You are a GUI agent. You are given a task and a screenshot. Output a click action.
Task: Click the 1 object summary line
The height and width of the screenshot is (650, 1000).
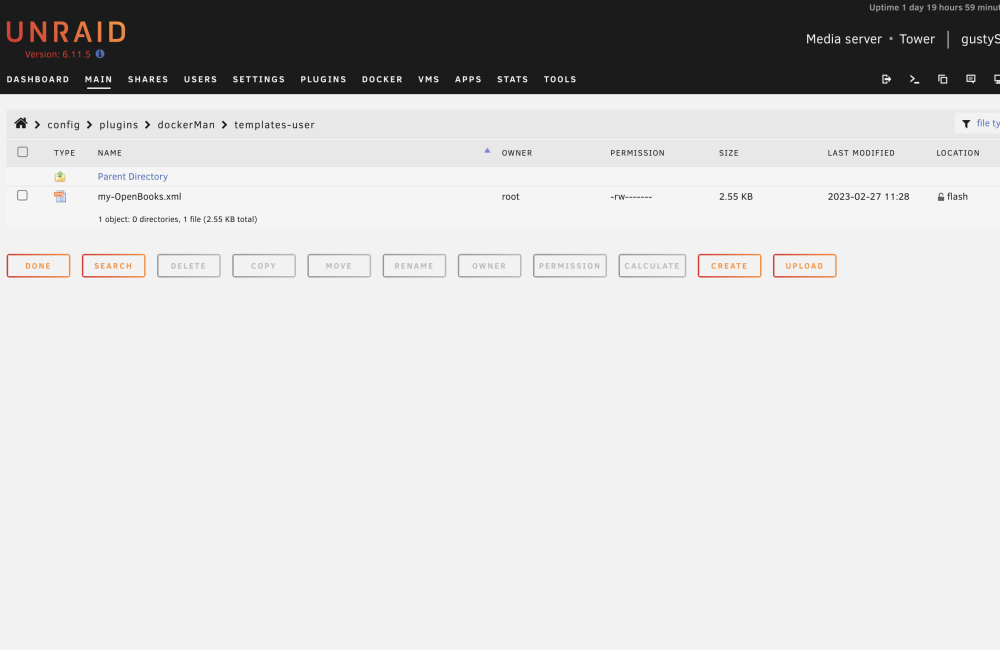(177, 219)
